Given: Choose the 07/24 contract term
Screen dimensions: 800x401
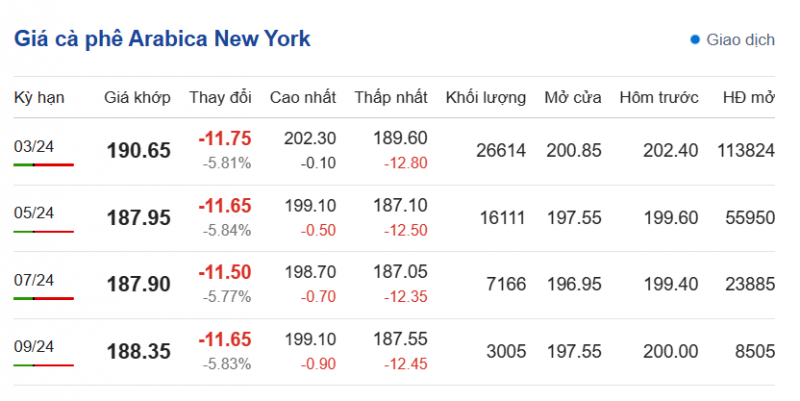Looking at the screenshot, I should pos(34,279).
